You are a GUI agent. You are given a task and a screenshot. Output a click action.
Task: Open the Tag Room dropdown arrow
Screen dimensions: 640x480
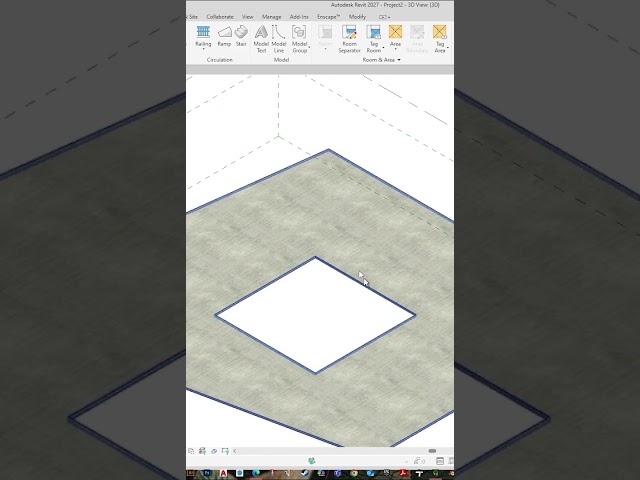(383, 48)
